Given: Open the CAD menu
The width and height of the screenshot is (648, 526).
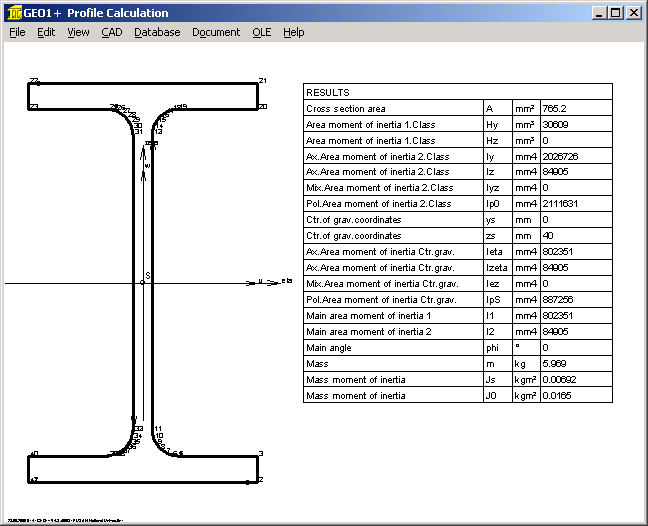Looking at the screenshot, I should [111, 32].
